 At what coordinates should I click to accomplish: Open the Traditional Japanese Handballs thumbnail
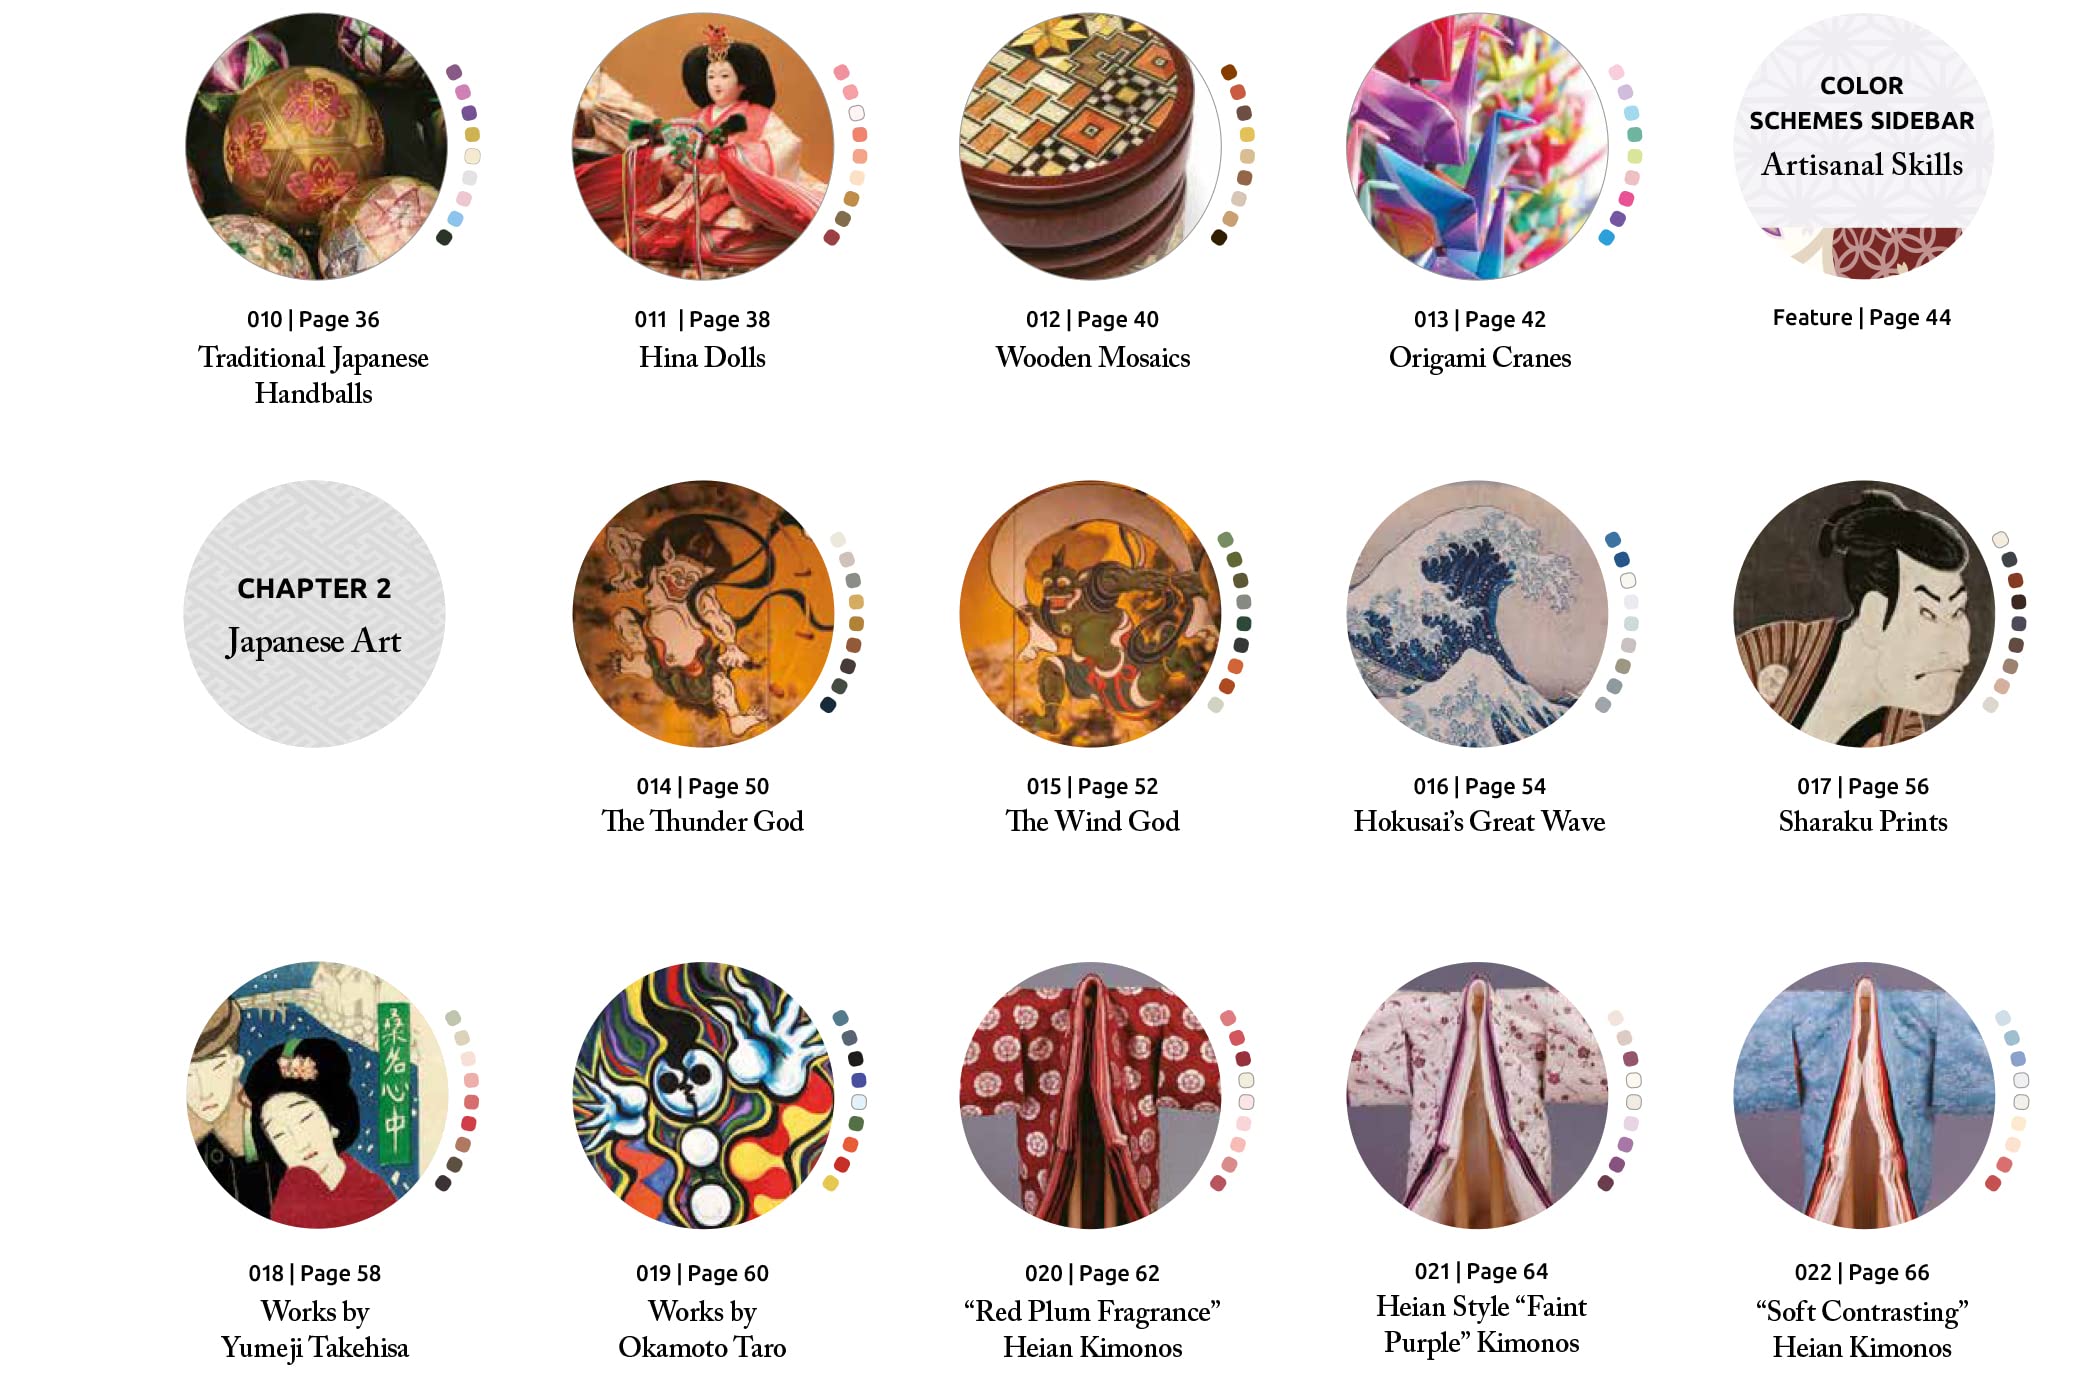[x=316, y=146]
